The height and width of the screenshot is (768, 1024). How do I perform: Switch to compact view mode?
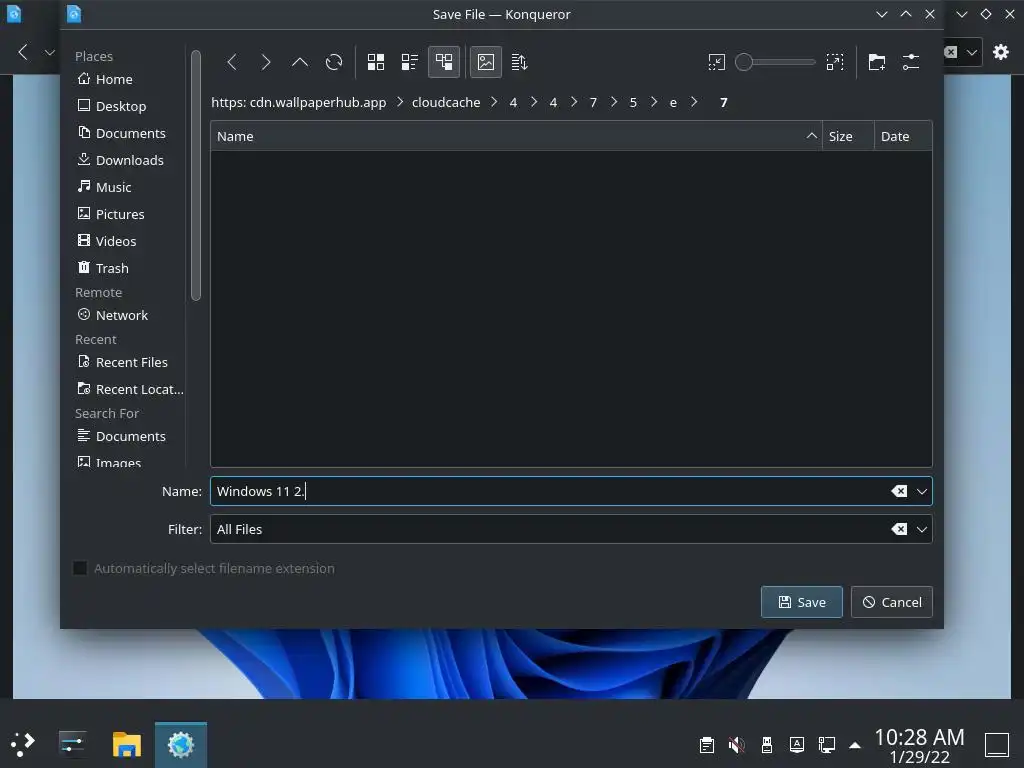[409, 62]
